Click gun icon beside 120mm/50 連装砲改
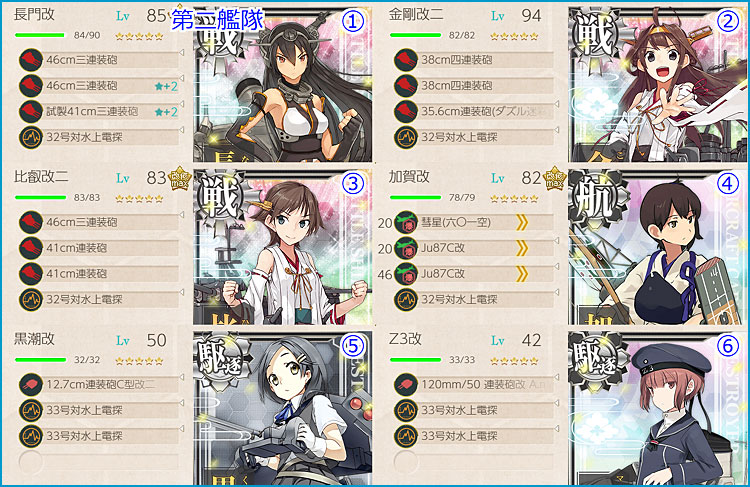Image resolution: width=750 pixels, height=487 pixels. pos(406,385)
